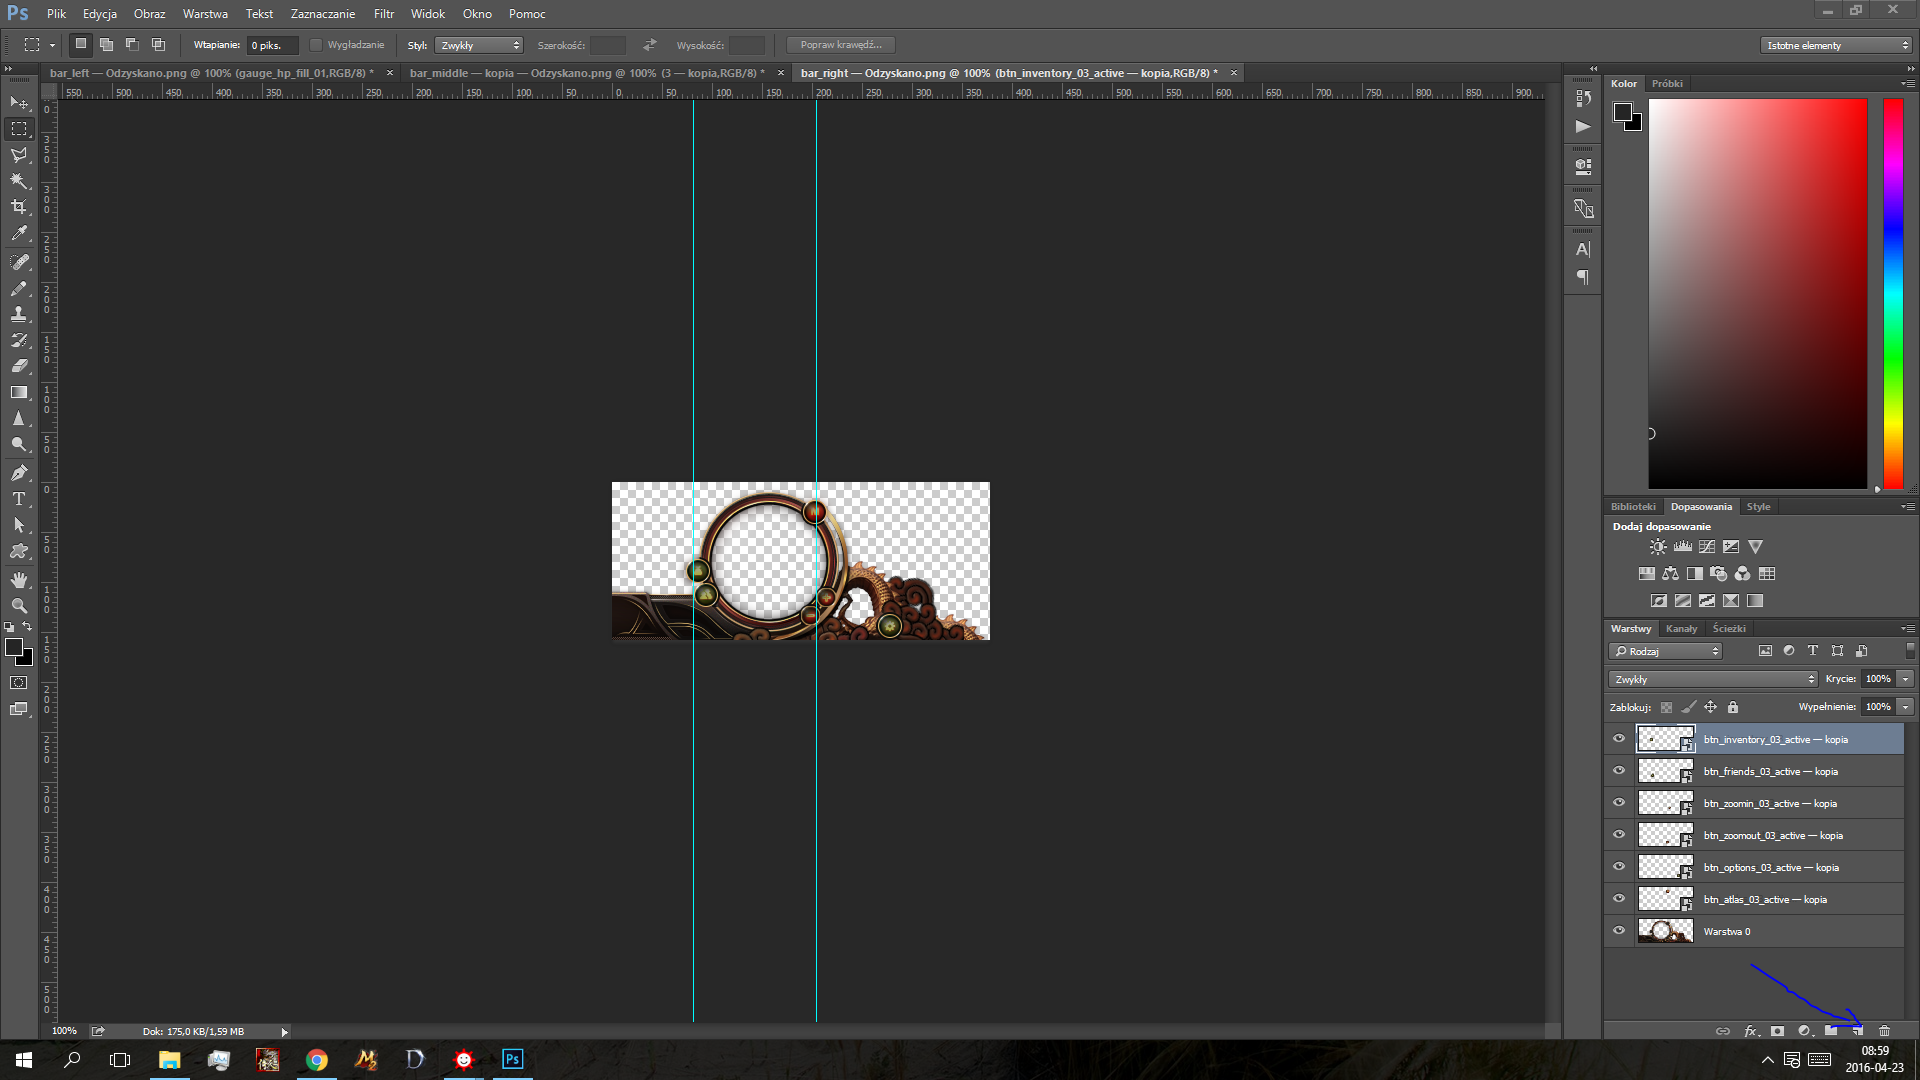Hide the btn_zoomin_03_active layer
This screenshot has width=1920, height=1080.
pos(1619,803)
